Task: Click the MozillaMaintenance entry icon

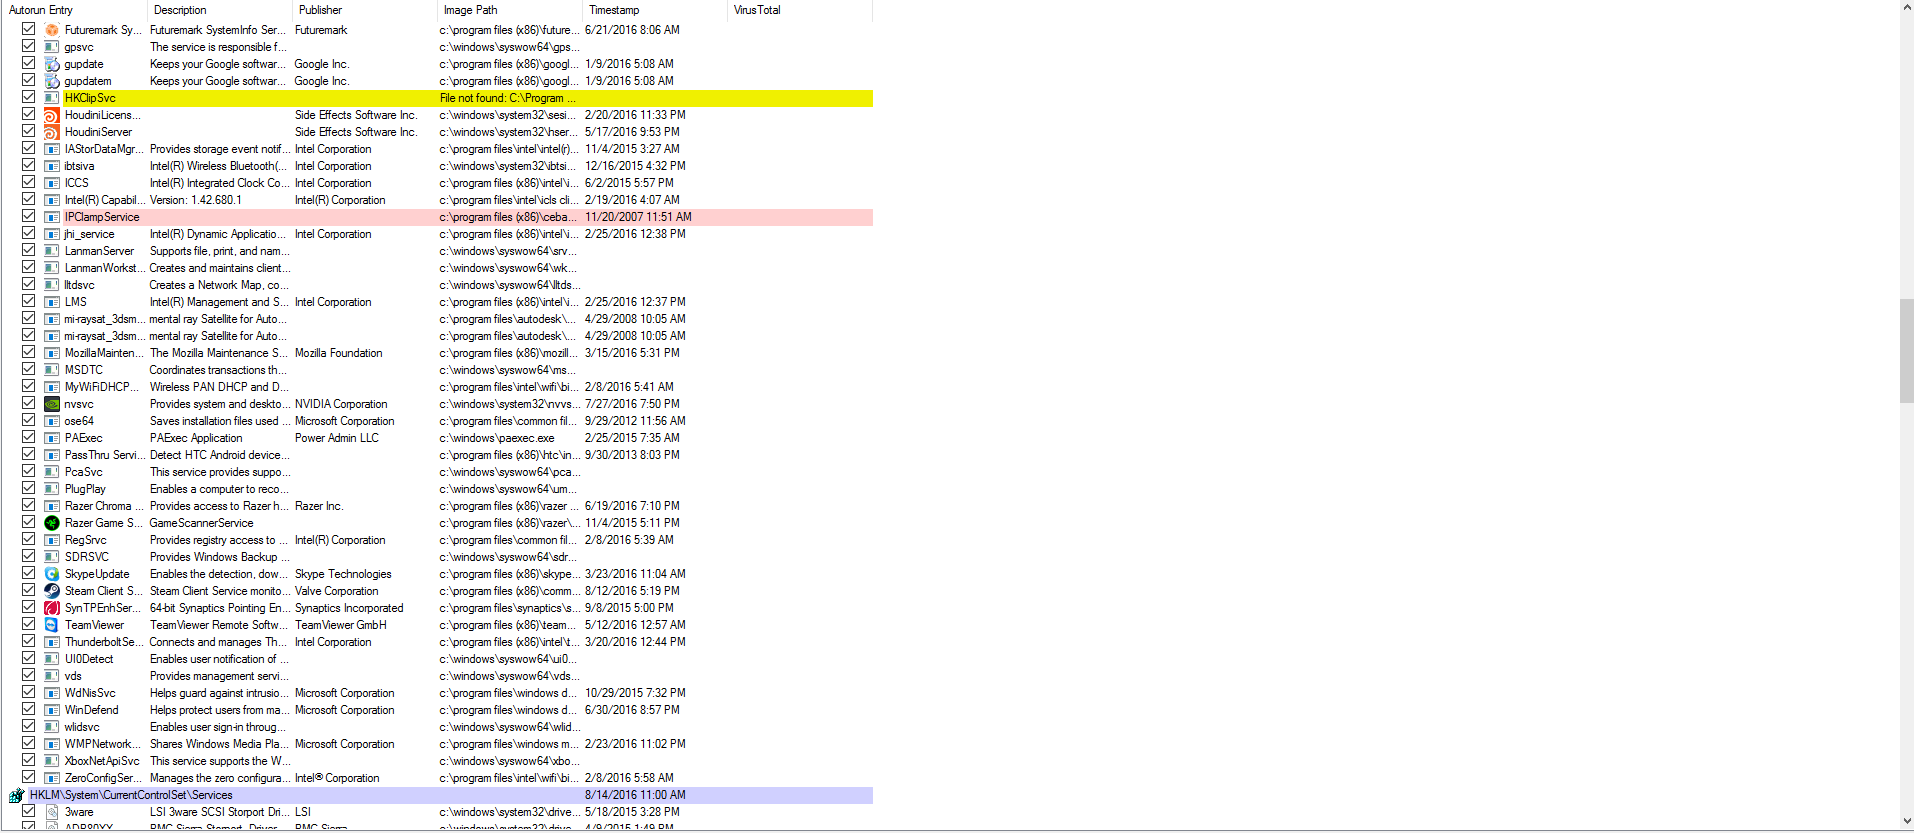Action: tap(52, 353)
